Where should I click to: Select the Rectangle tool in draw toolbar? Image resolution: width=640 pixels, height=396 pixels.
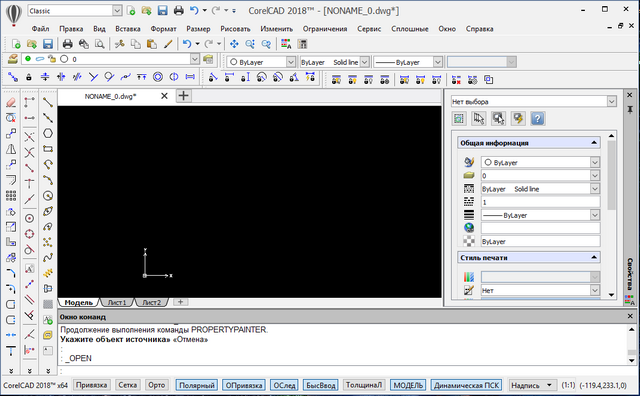coord(48,149)
